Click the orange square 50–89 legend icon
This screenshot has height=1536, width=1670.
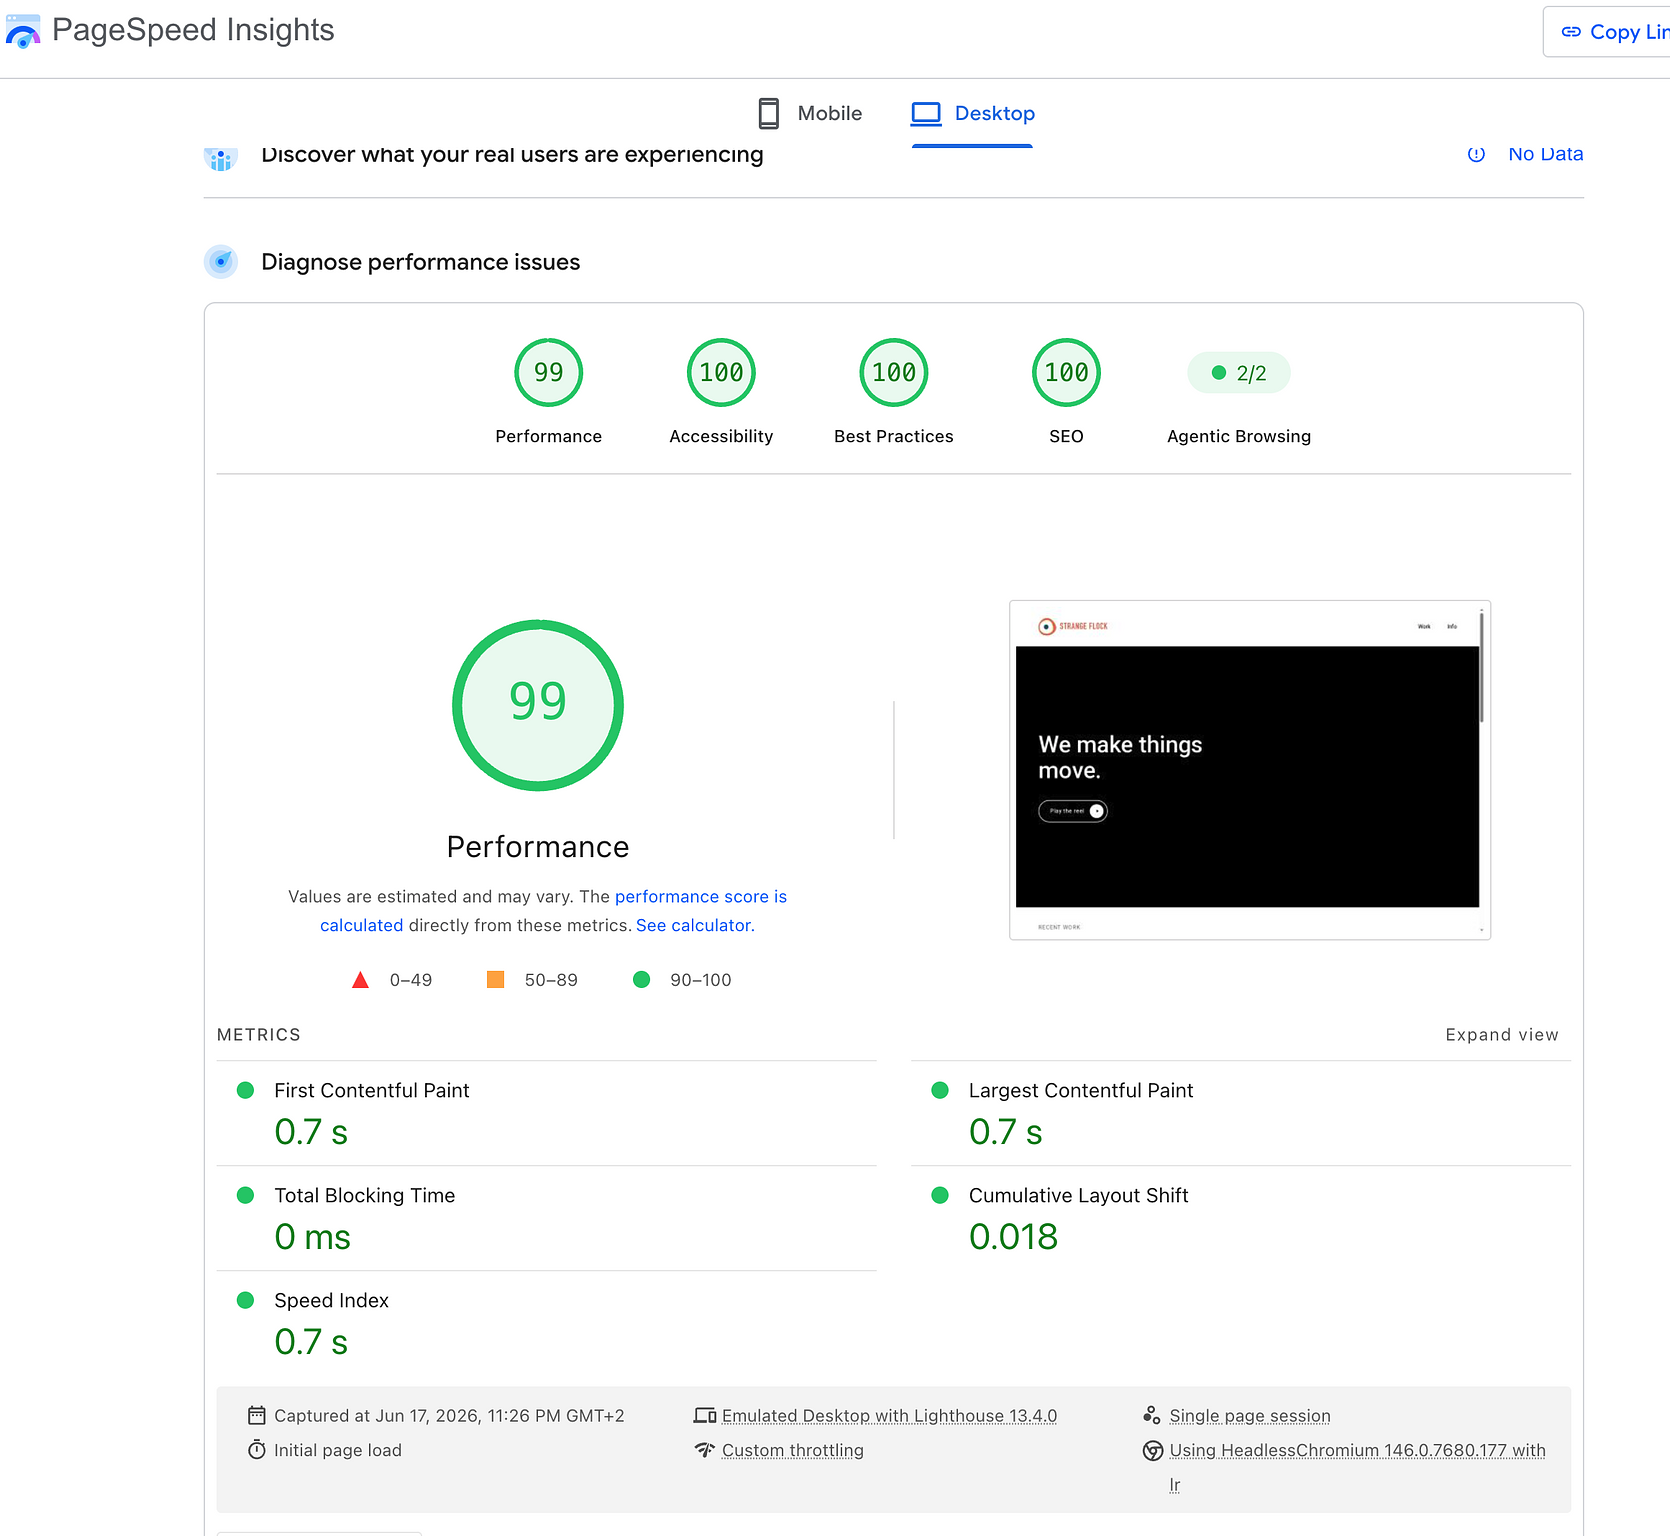(x=495, y=979)
